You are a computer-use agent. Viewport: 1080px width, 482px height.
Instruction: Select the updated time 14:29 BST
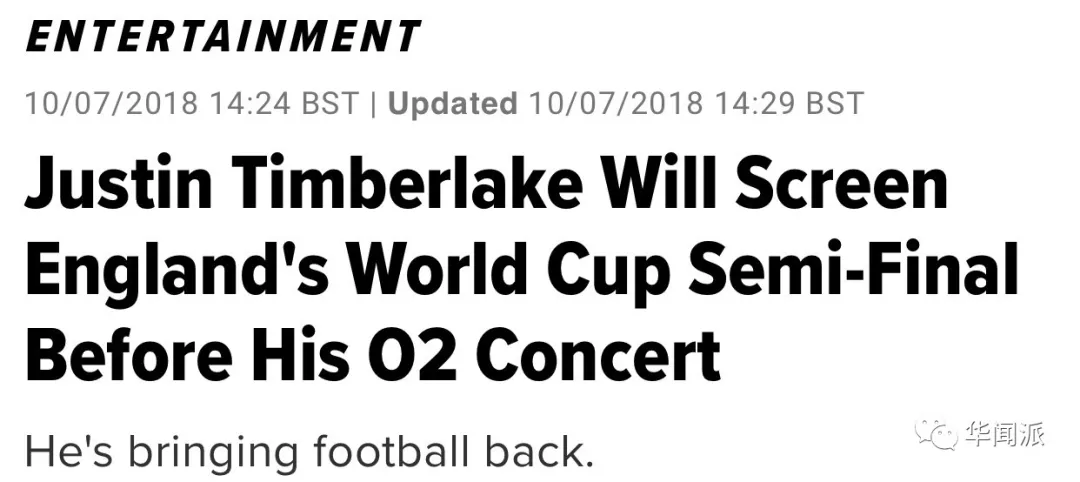point(789,104)
